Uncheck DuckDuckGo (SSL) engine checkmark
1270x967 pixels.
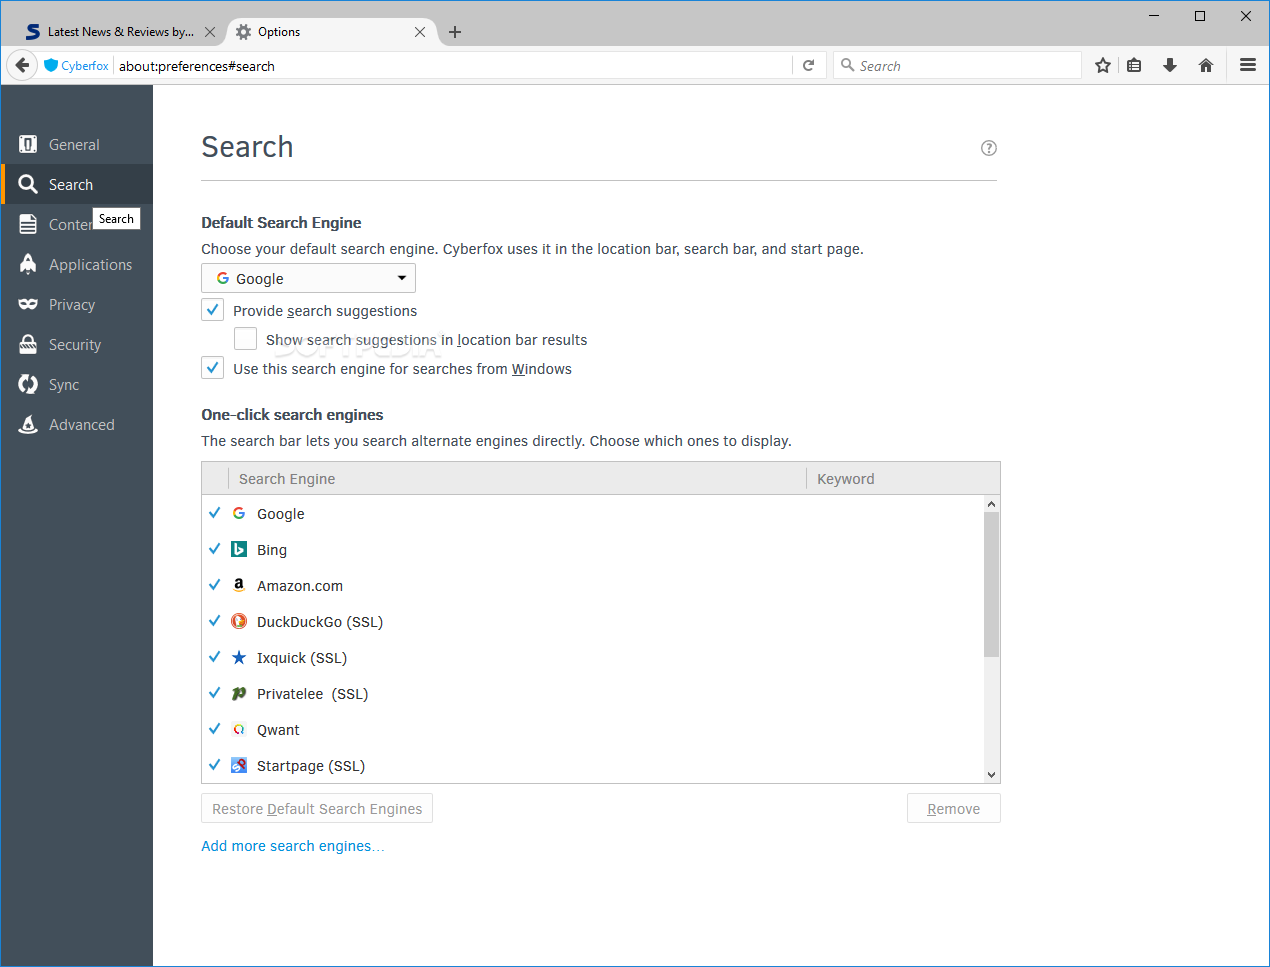pos(214,621)
